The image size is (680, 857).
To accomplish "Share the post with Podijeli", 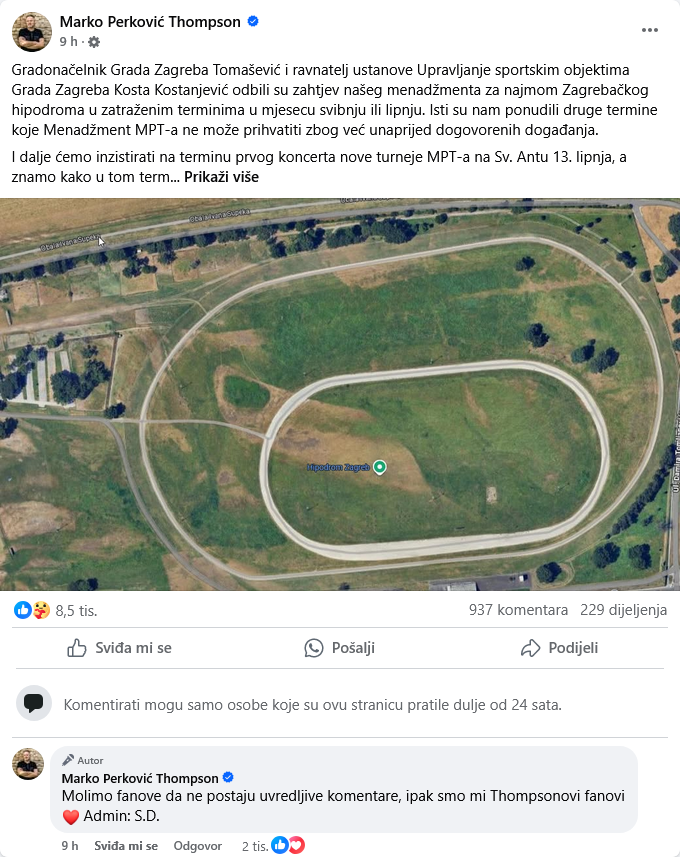I will (x=559, y=648).
